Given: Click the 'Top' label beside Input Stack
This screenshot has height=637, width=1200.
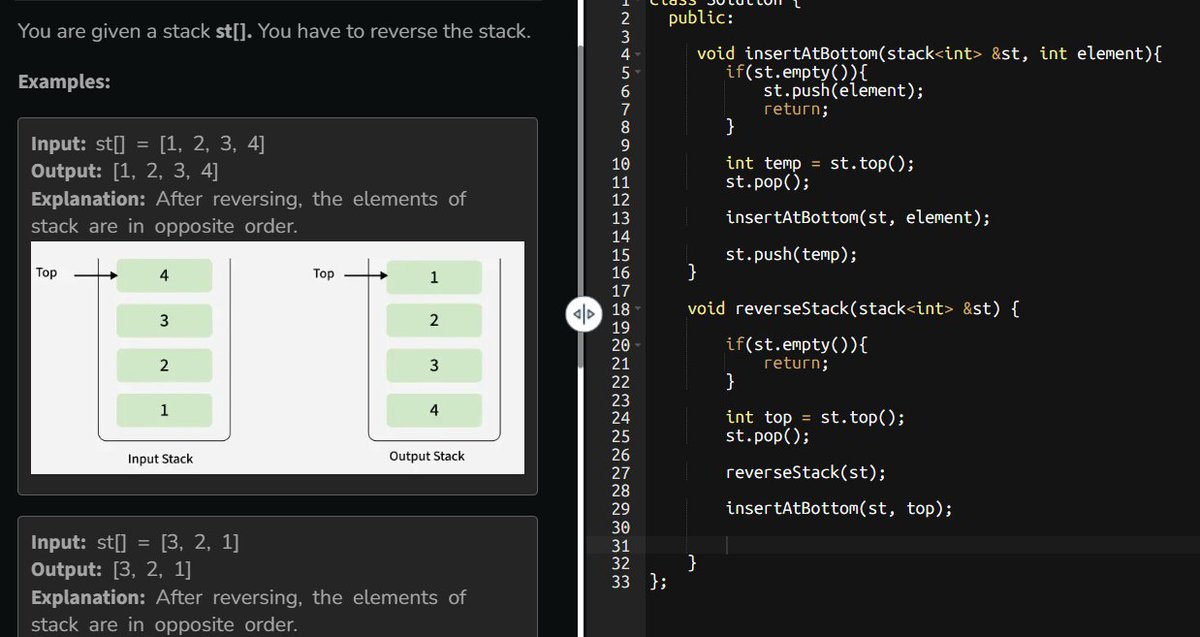Looking at the screenshot, I should [46, 272].
